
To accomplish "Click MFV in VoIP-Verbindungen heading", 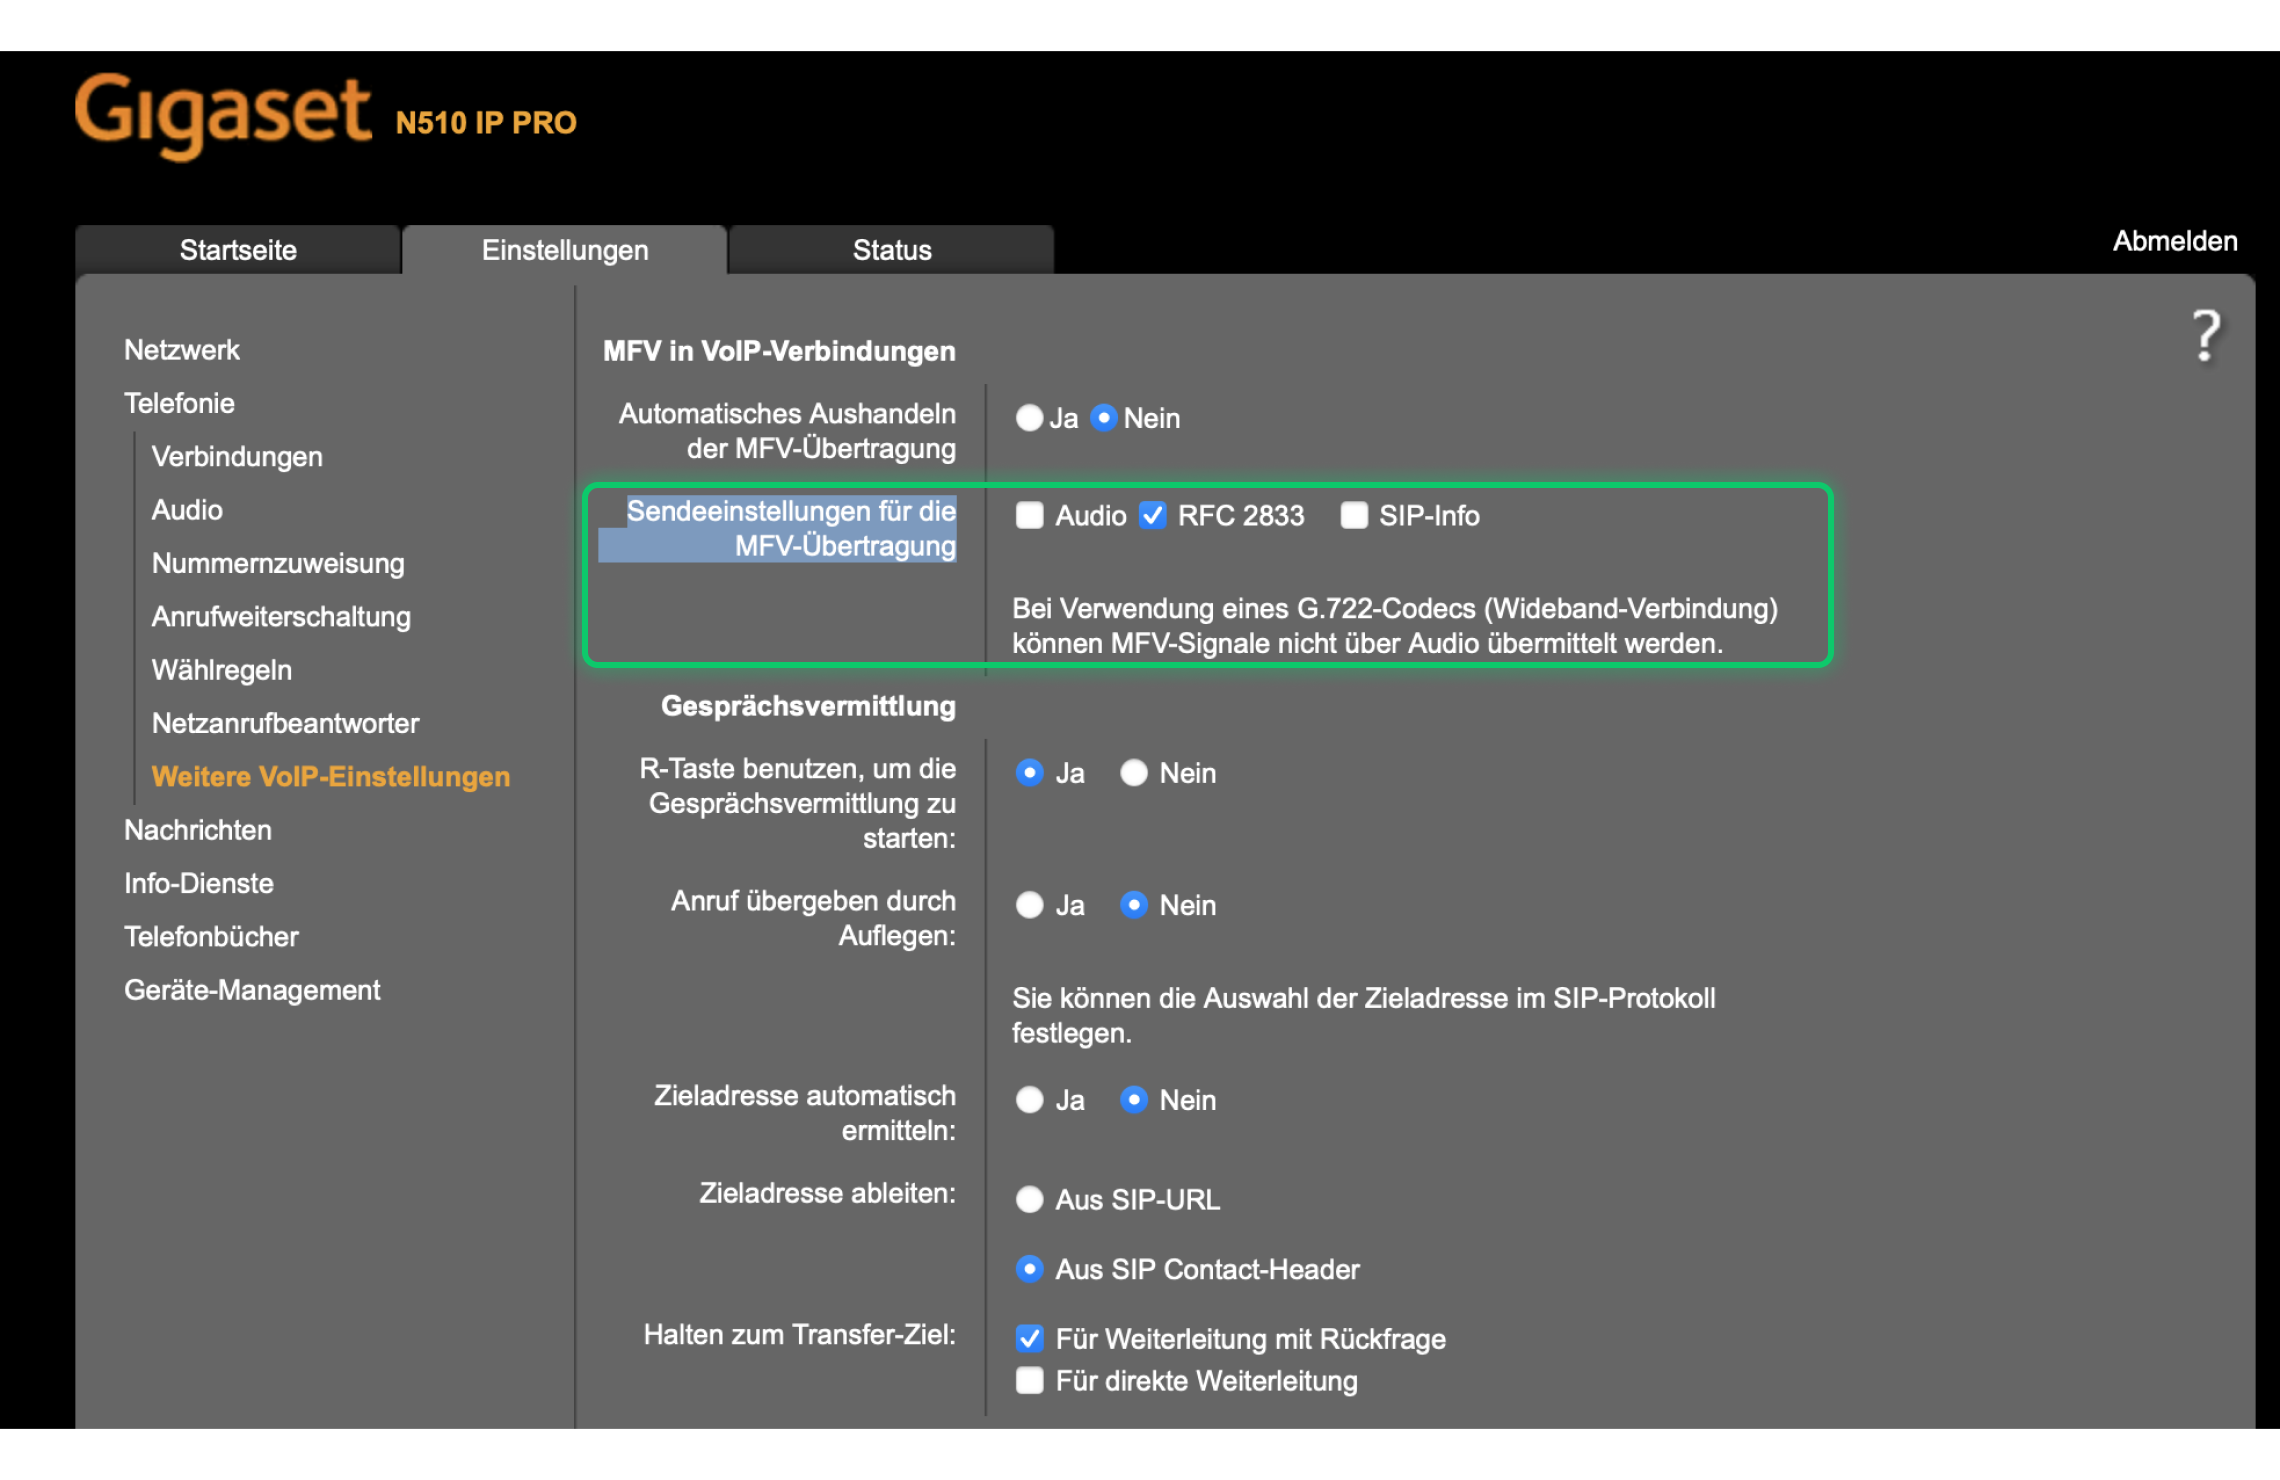I will click(779, 352).
